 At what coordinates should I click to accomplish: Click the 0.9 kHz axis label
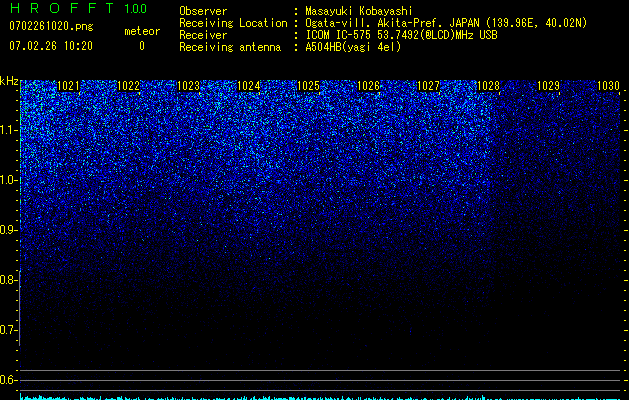[9, 230]
